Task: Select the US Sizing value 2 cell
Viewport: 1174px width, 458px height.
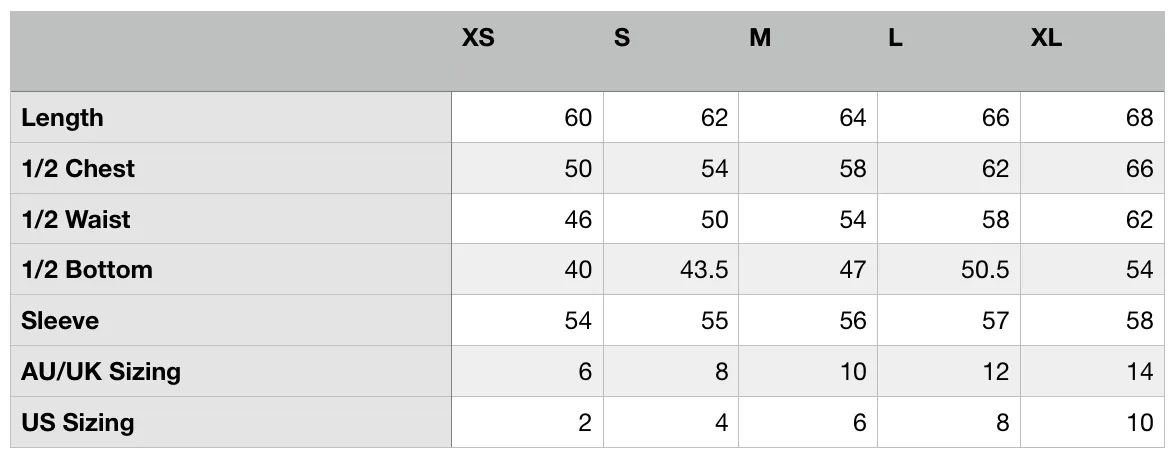Action: click(527, 422)
